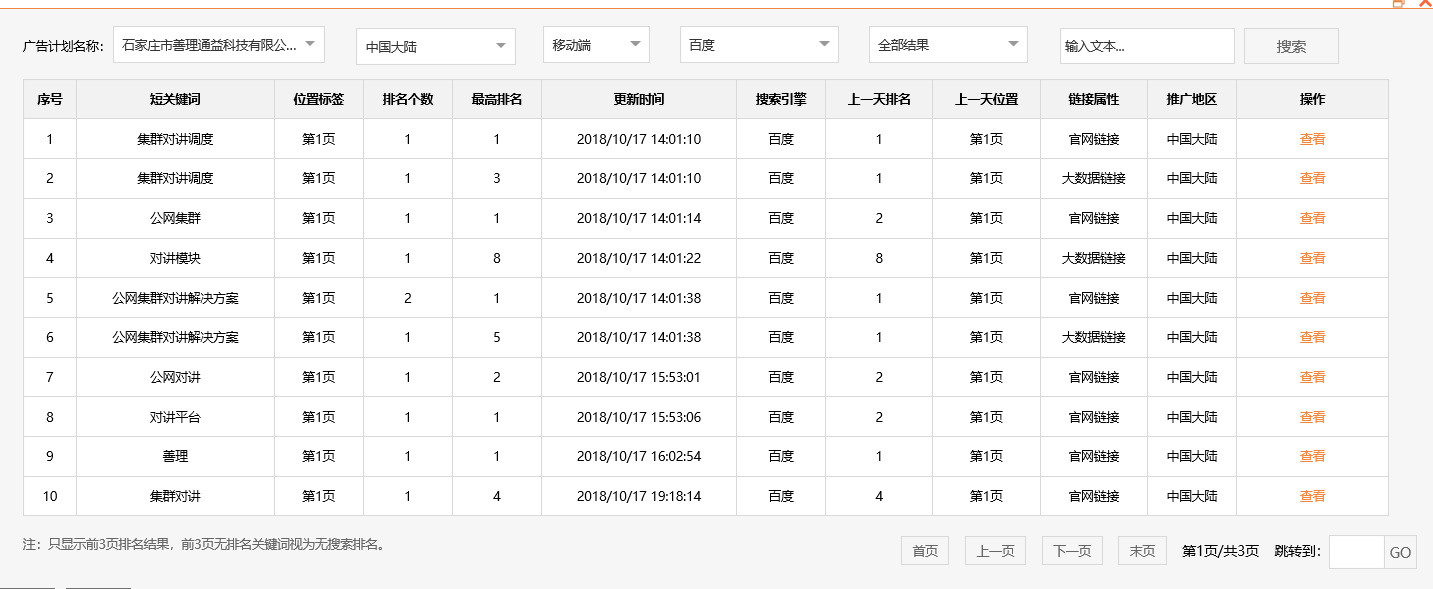The image size is (1433, 589).
Task: Open details for keyword 公网对讲
Action: [x=1311, y=377]
